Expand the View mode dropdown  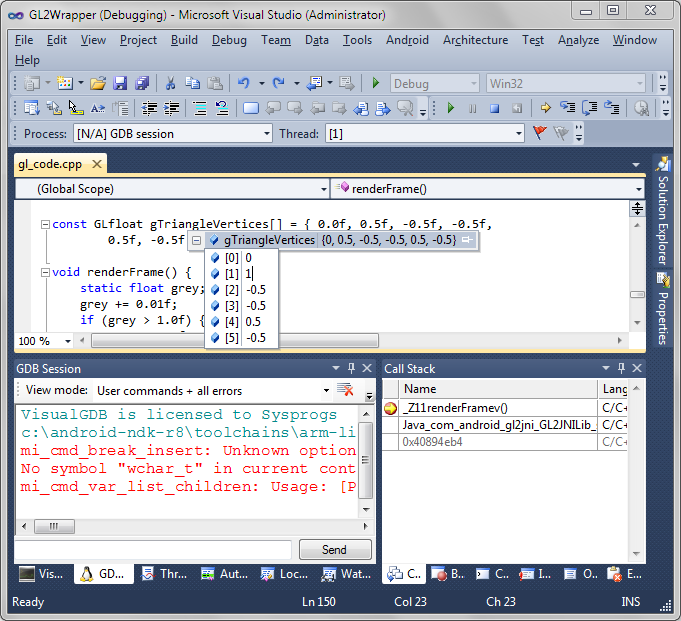[326, 390]
